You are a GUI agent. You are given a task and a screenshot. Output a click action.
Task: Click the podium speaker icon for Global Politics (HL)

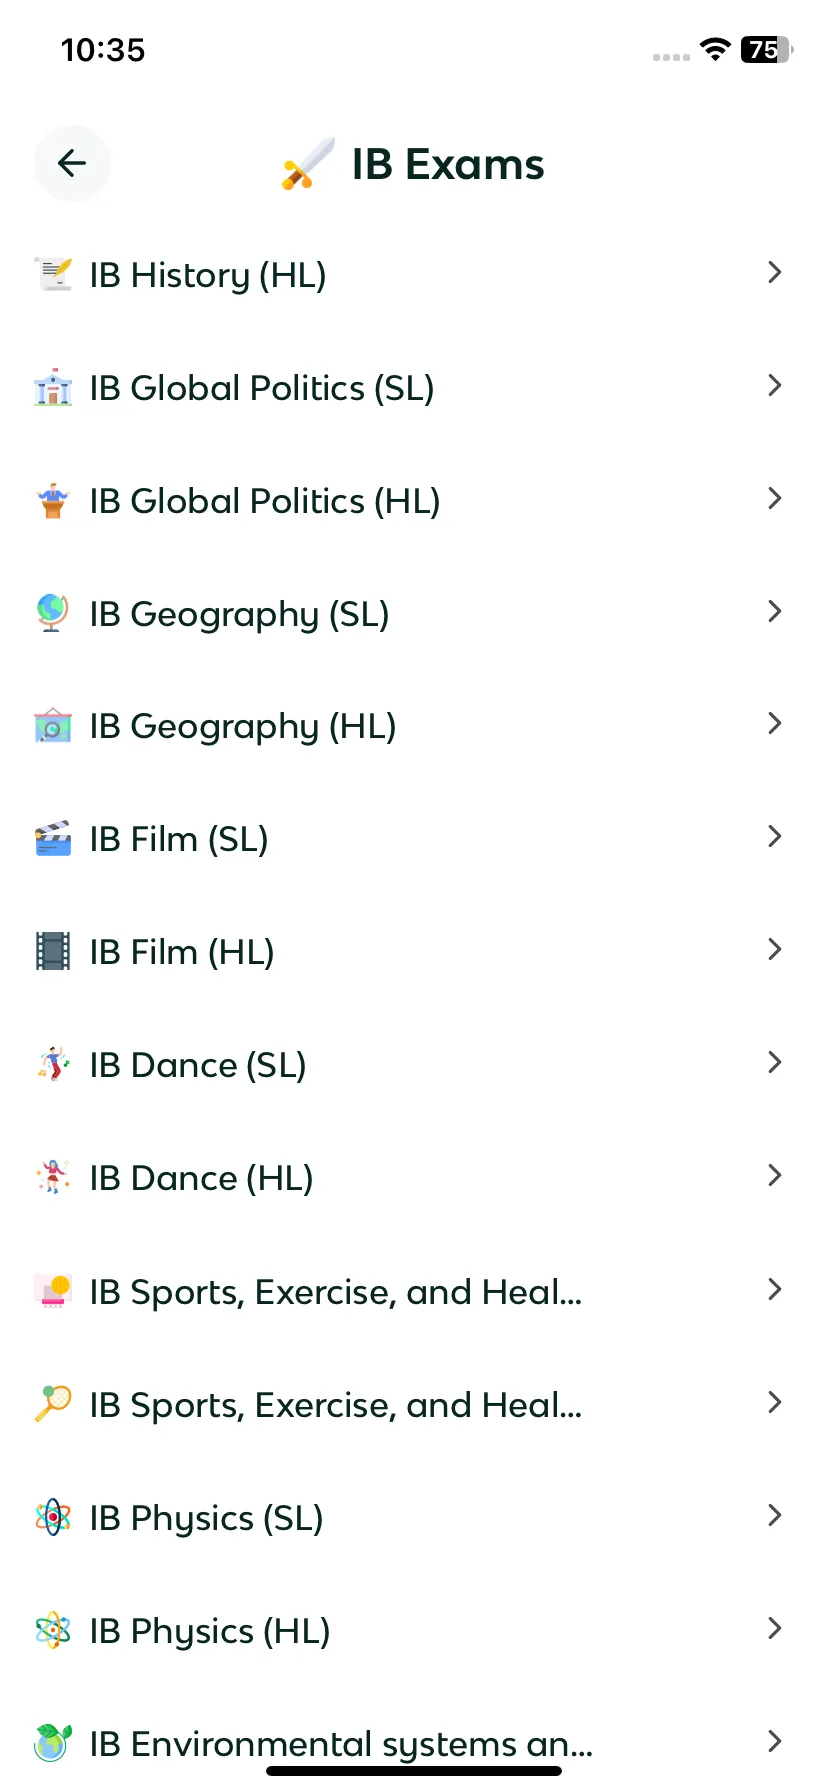coord(53,500)
